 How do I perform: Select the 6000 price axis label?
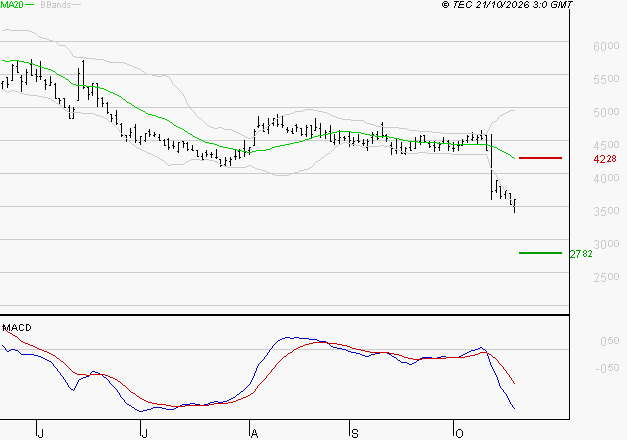click(606, 46)
